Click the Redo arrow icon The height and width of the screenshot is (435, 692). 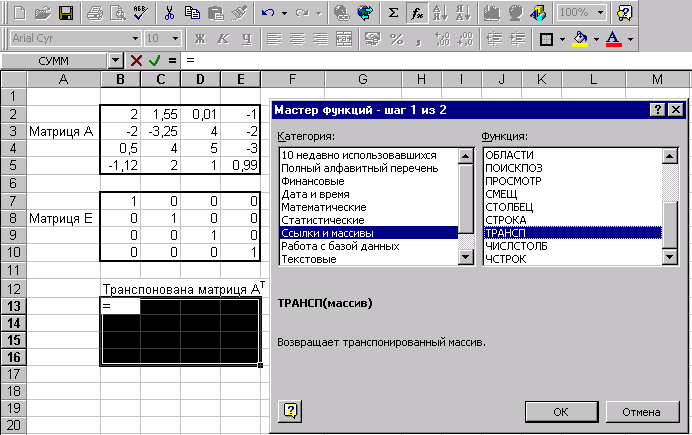tap(302, 13)
